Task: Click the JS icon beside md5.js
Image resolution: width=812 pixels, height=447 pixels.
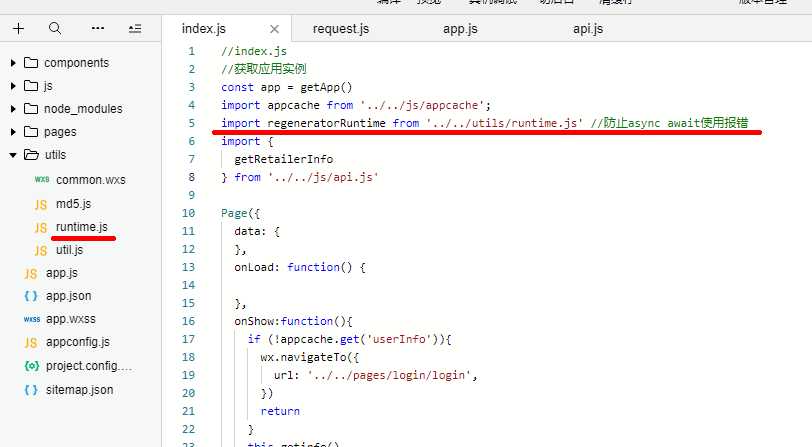Action: tap(41, 204)
